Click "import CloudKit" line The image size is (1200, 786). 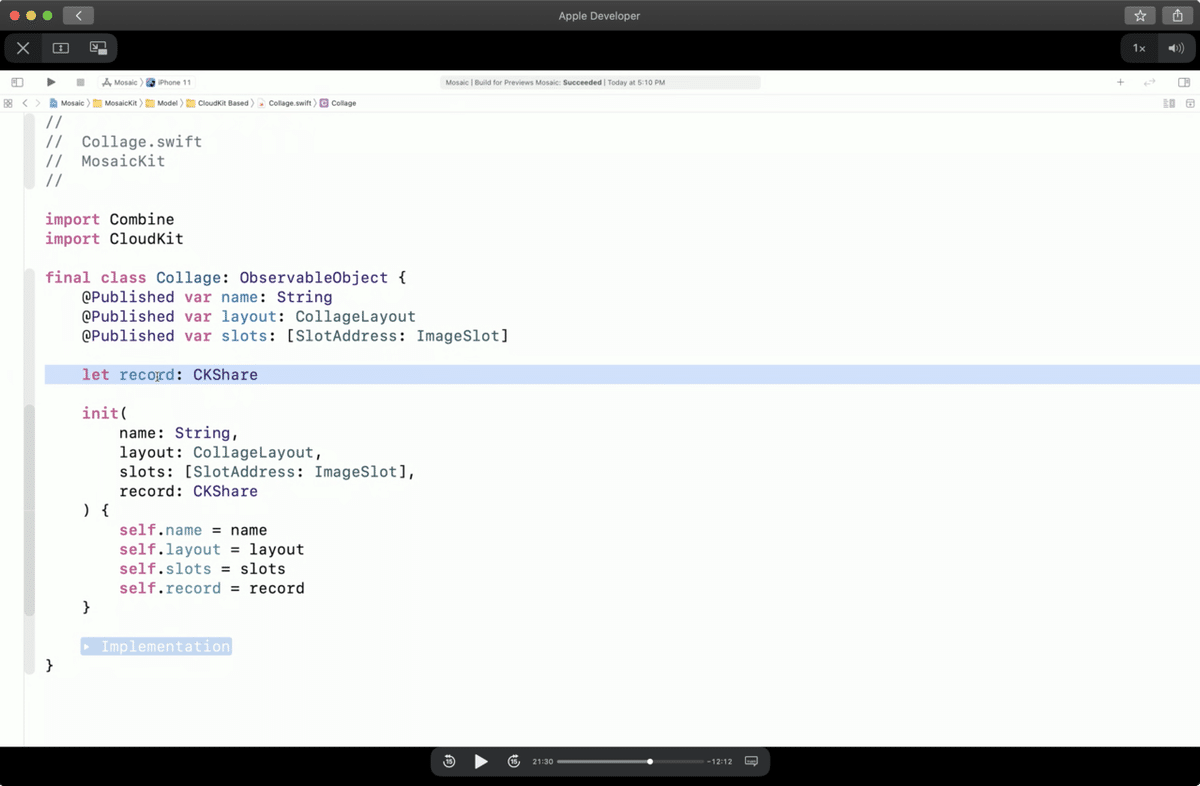coord(114,239)
